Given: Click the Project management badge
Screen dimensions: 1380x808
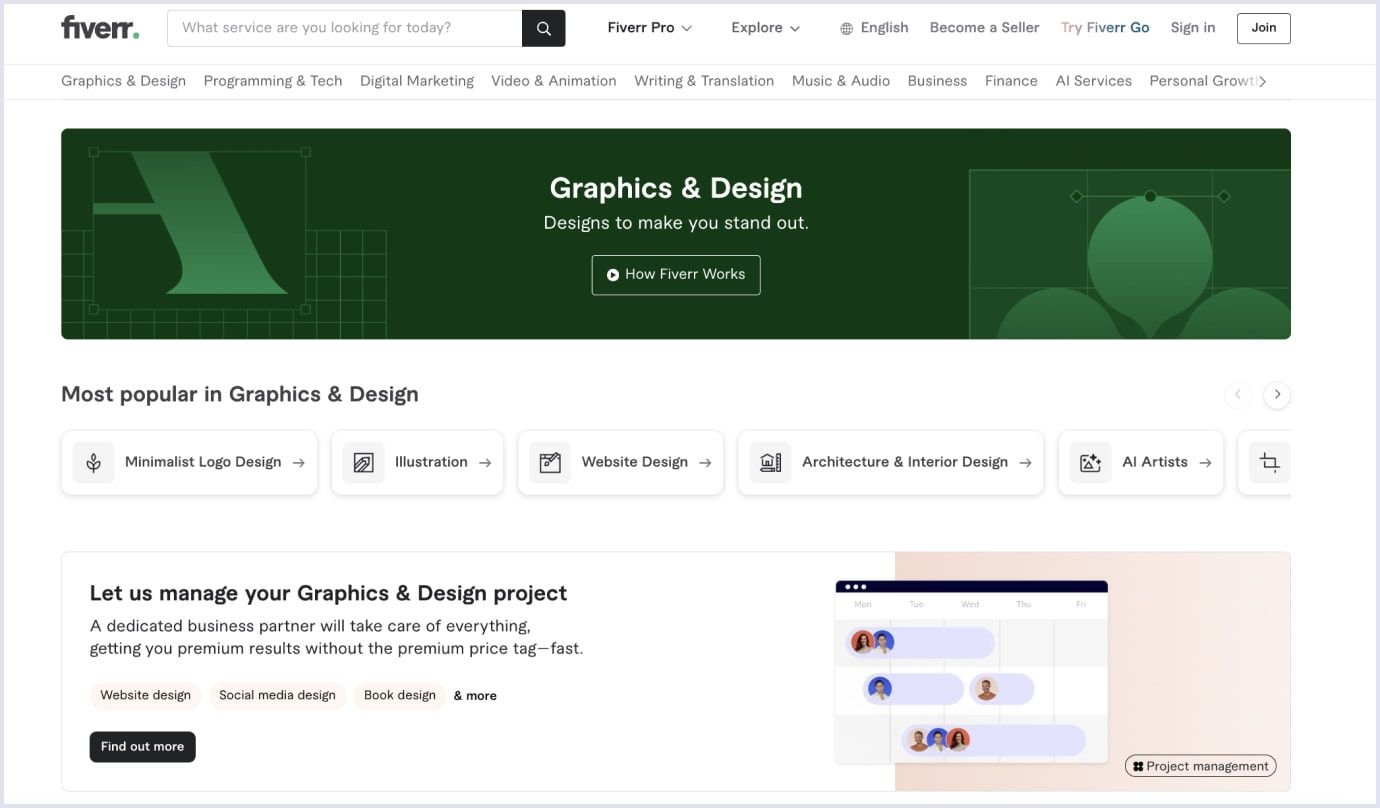Looking at the screenshot, I should click(x=1200, y=767).
